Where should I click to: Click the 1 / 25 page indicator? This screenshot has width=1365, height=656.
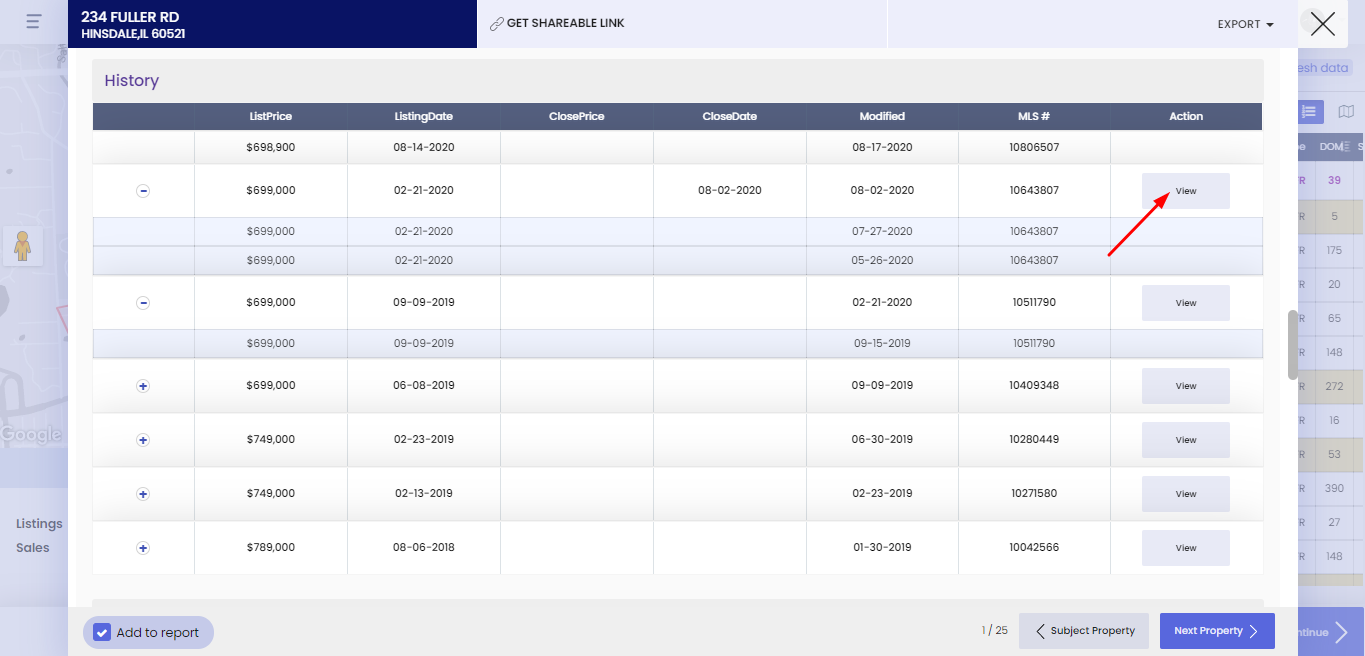(x=995, y=631)
